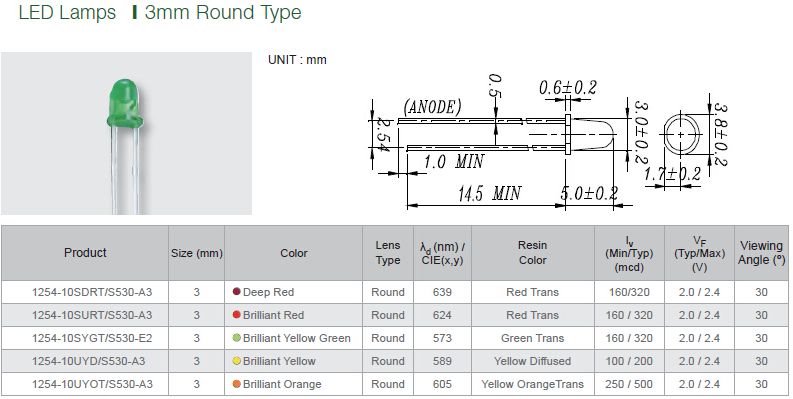The height and width of the screenshot is (399, 793).
Task: Click the LED dimension drawing with ANODE label
Action: [501, 142]
